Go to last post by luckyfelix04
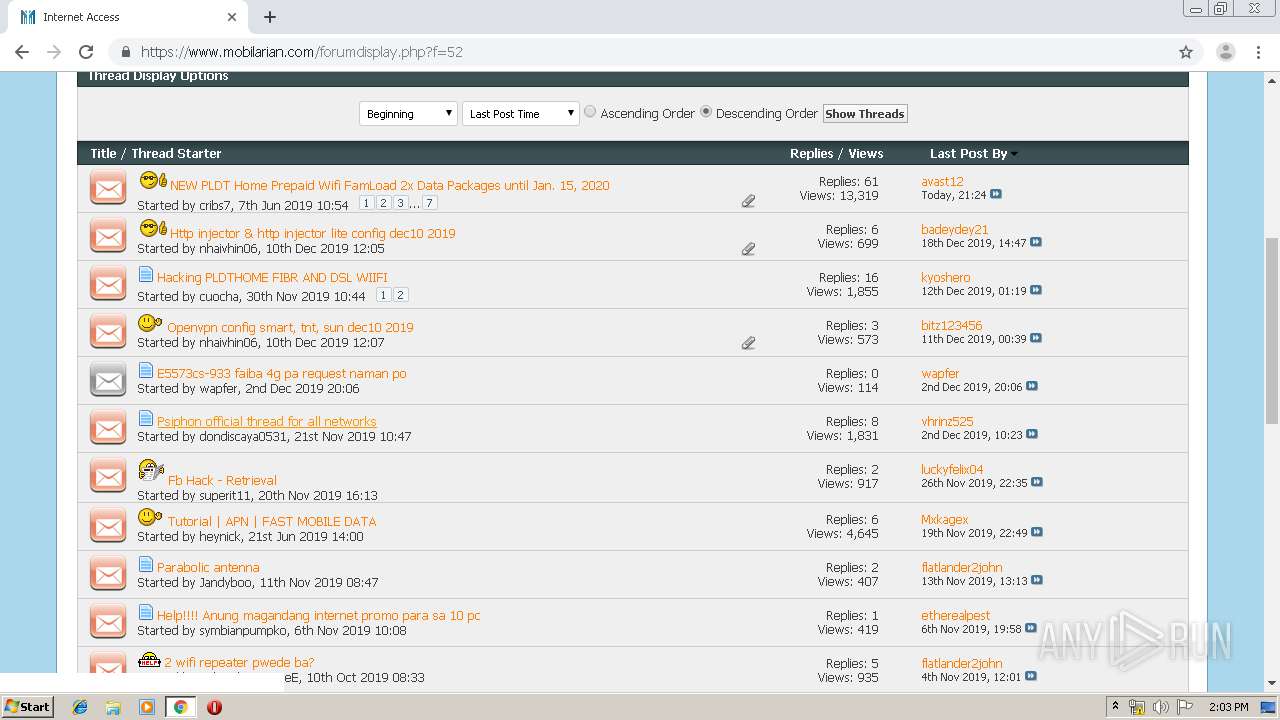 tap(1037, 482)
